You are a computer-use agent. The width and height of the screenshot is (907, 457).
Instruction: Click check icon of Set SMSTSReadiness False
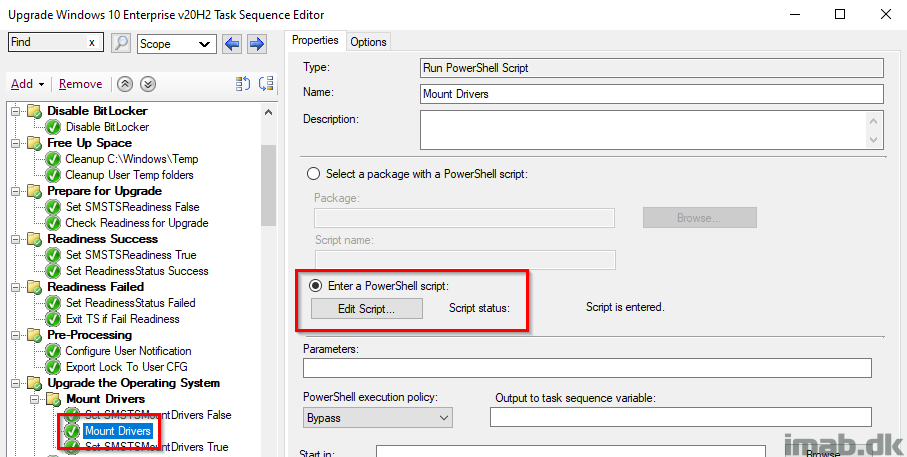point(53,207)
